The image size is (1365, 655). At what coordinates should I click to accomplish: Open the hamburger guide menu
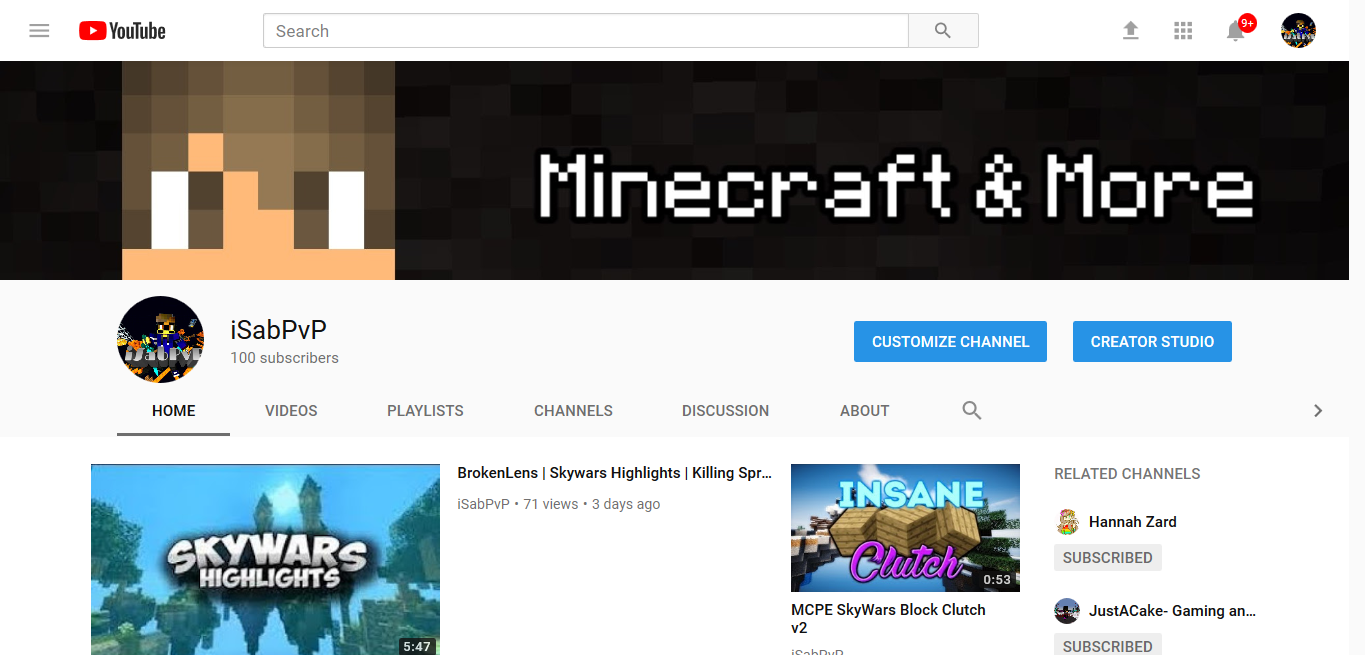tap(39, 31)
